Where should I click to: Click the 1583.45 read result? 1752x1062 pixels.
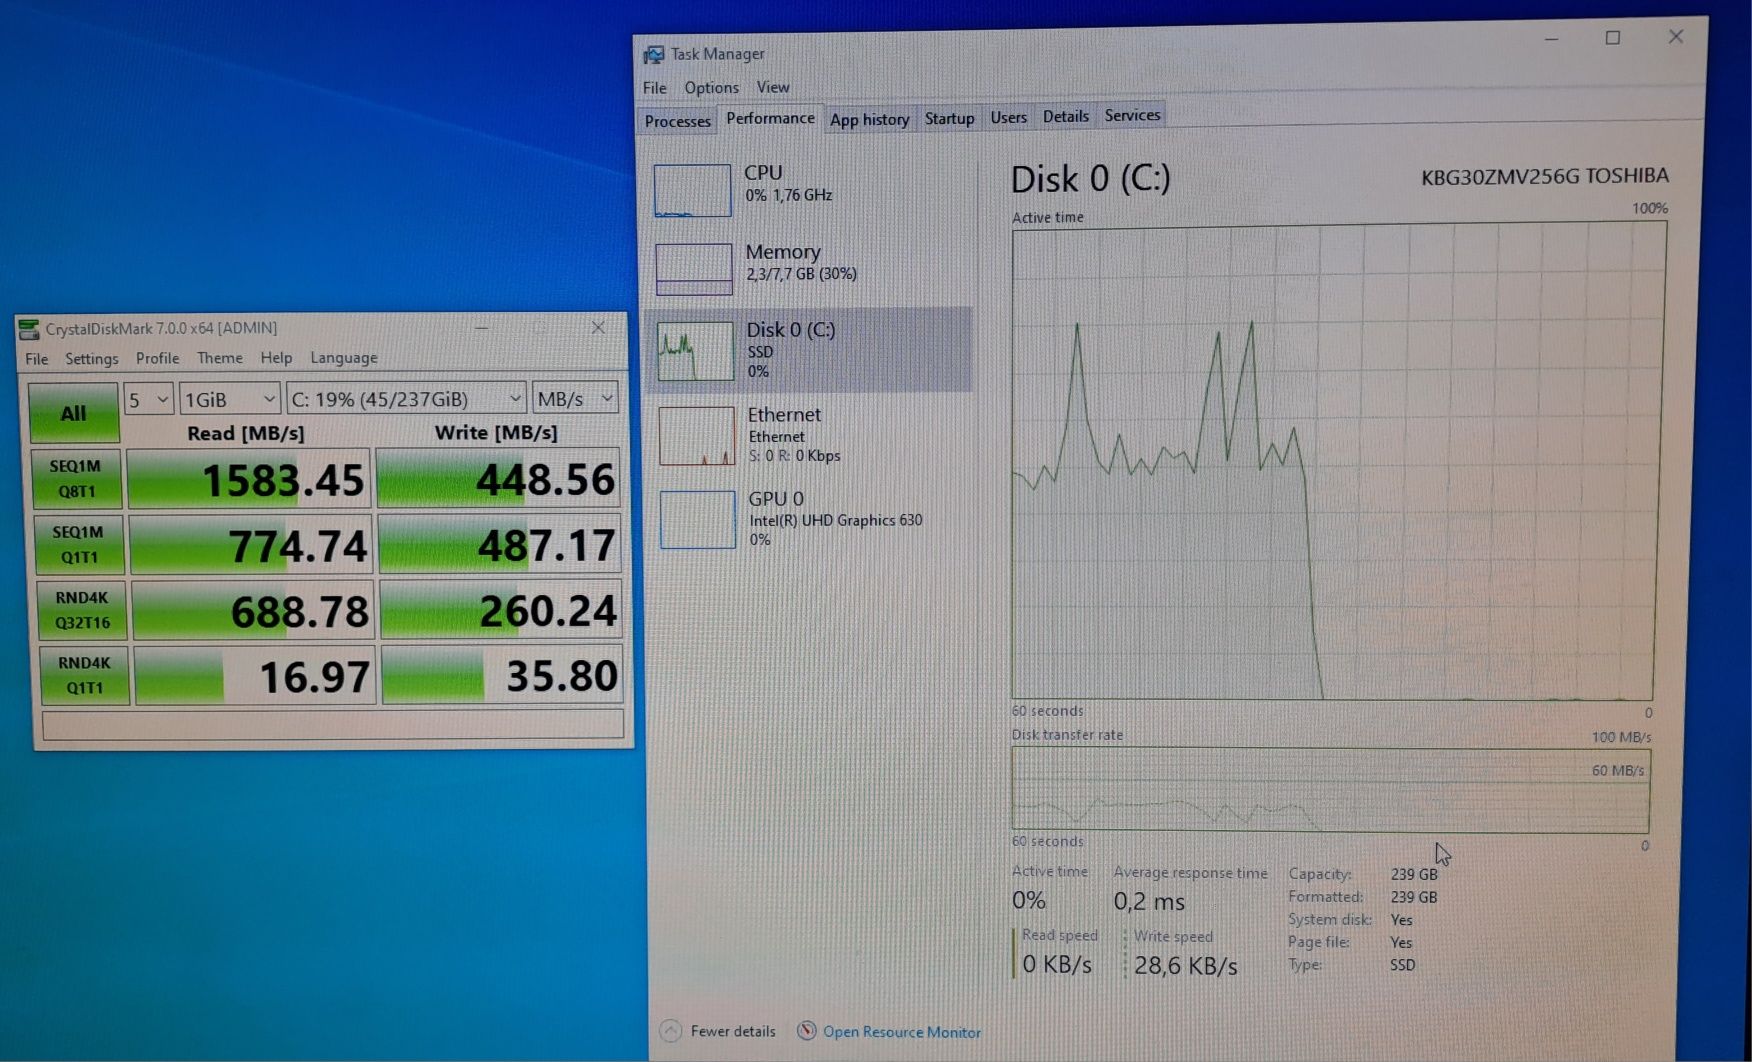click(249, 479)
